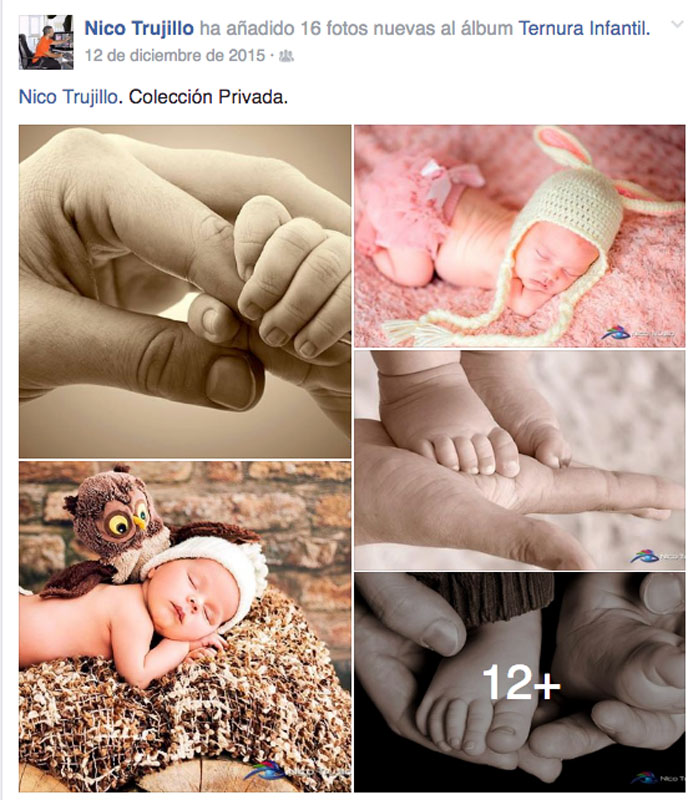
Task: Click the watermark logo on bunny hat photo
Action: coord(639,333)
